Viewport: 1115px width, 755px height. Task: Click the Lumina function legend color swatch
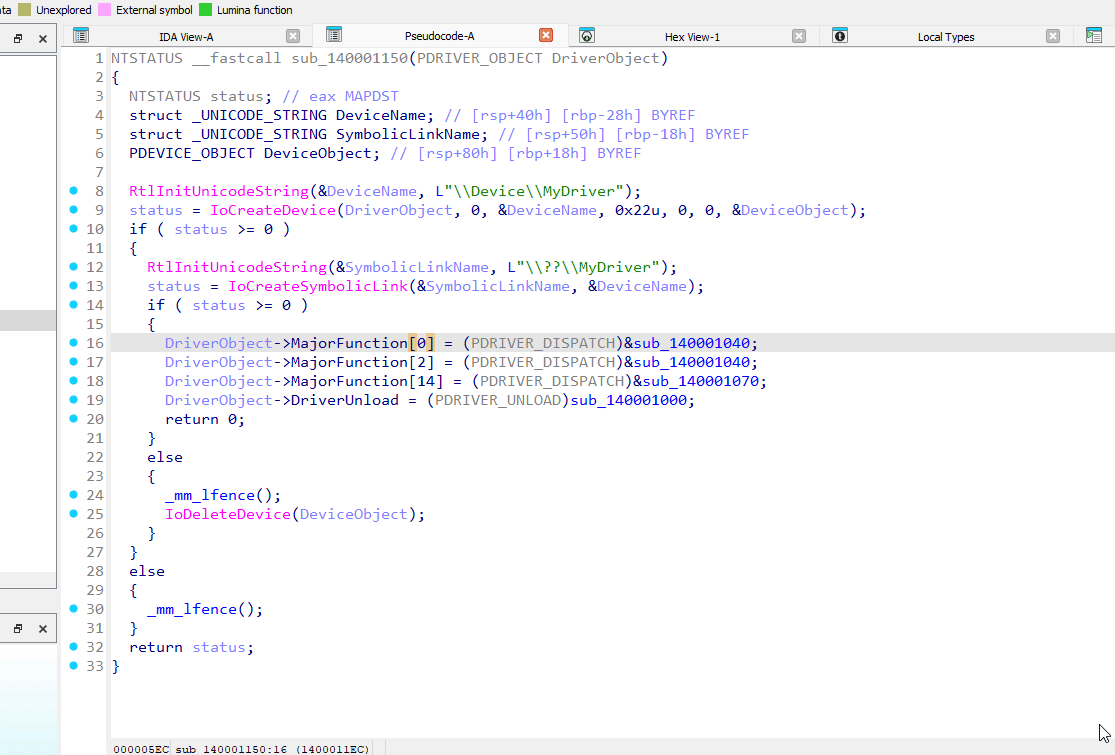[206, 10]
